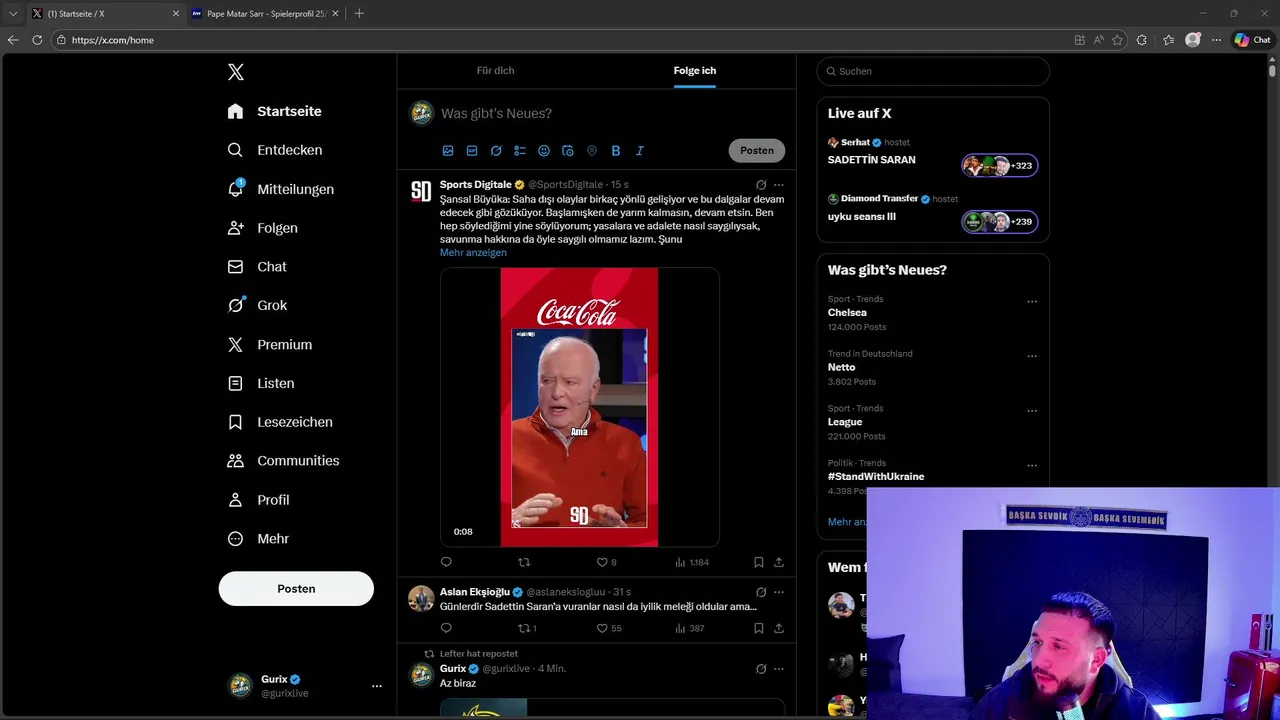Reply to the Sports Digitale post

446,562
